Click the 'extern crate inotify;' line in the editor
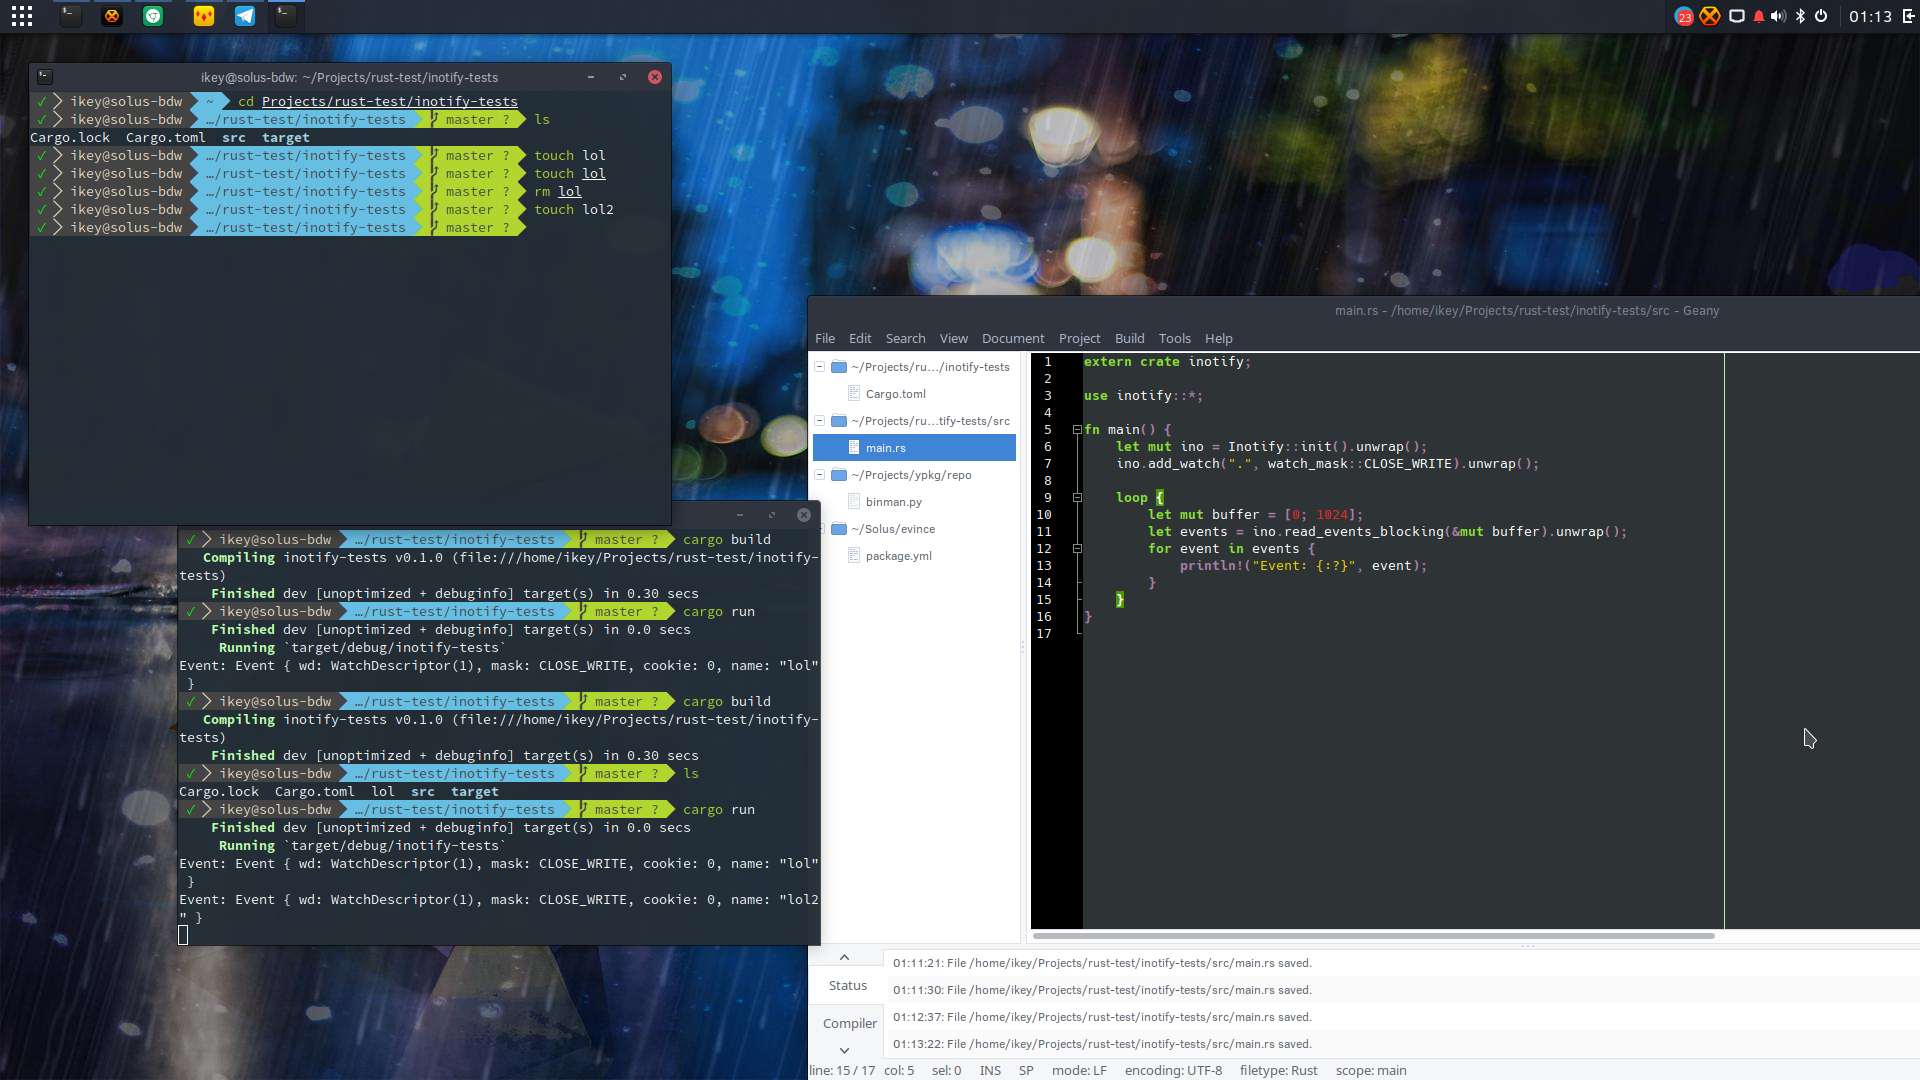This screenshot has height=1080, width=1920. pyautogui.click(x=1167, y=362)
